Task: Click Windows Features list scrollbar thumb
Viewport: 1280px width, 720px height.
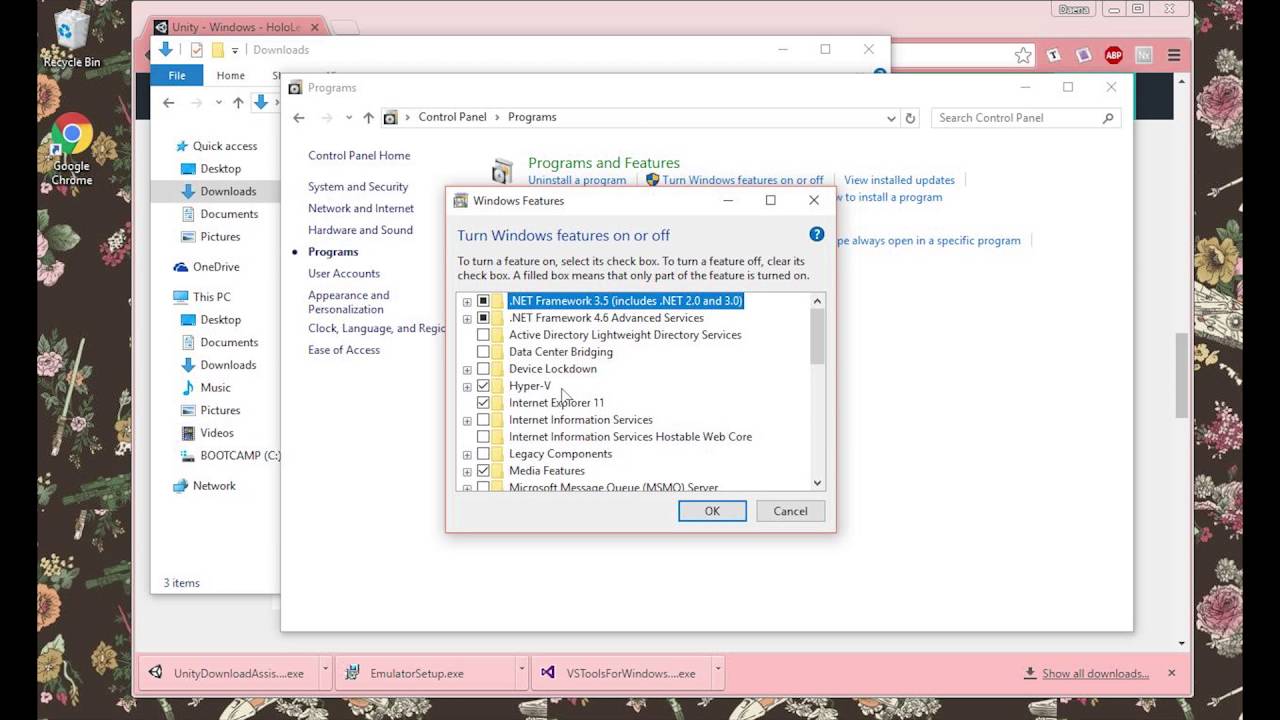Action: tap(817, 337)
